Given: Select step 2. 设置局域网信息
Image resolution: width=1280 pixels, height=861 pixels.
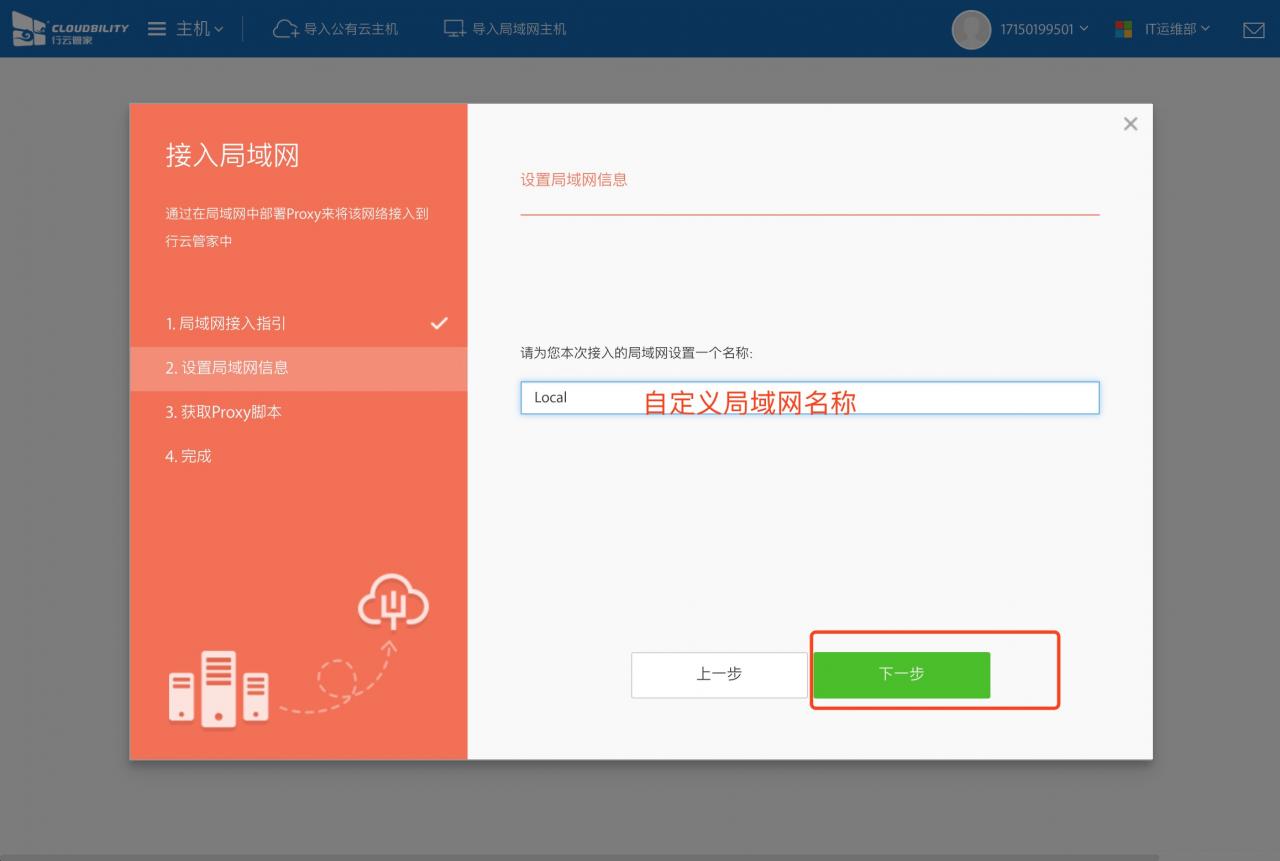Looking at the screenshot, I should (227, 368).
